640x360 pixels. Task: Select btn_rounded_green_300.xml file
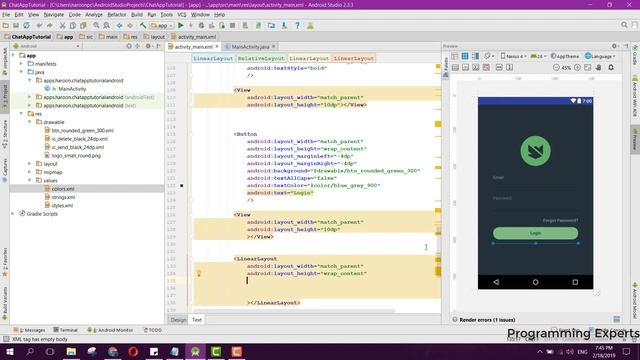pos(82,131)
